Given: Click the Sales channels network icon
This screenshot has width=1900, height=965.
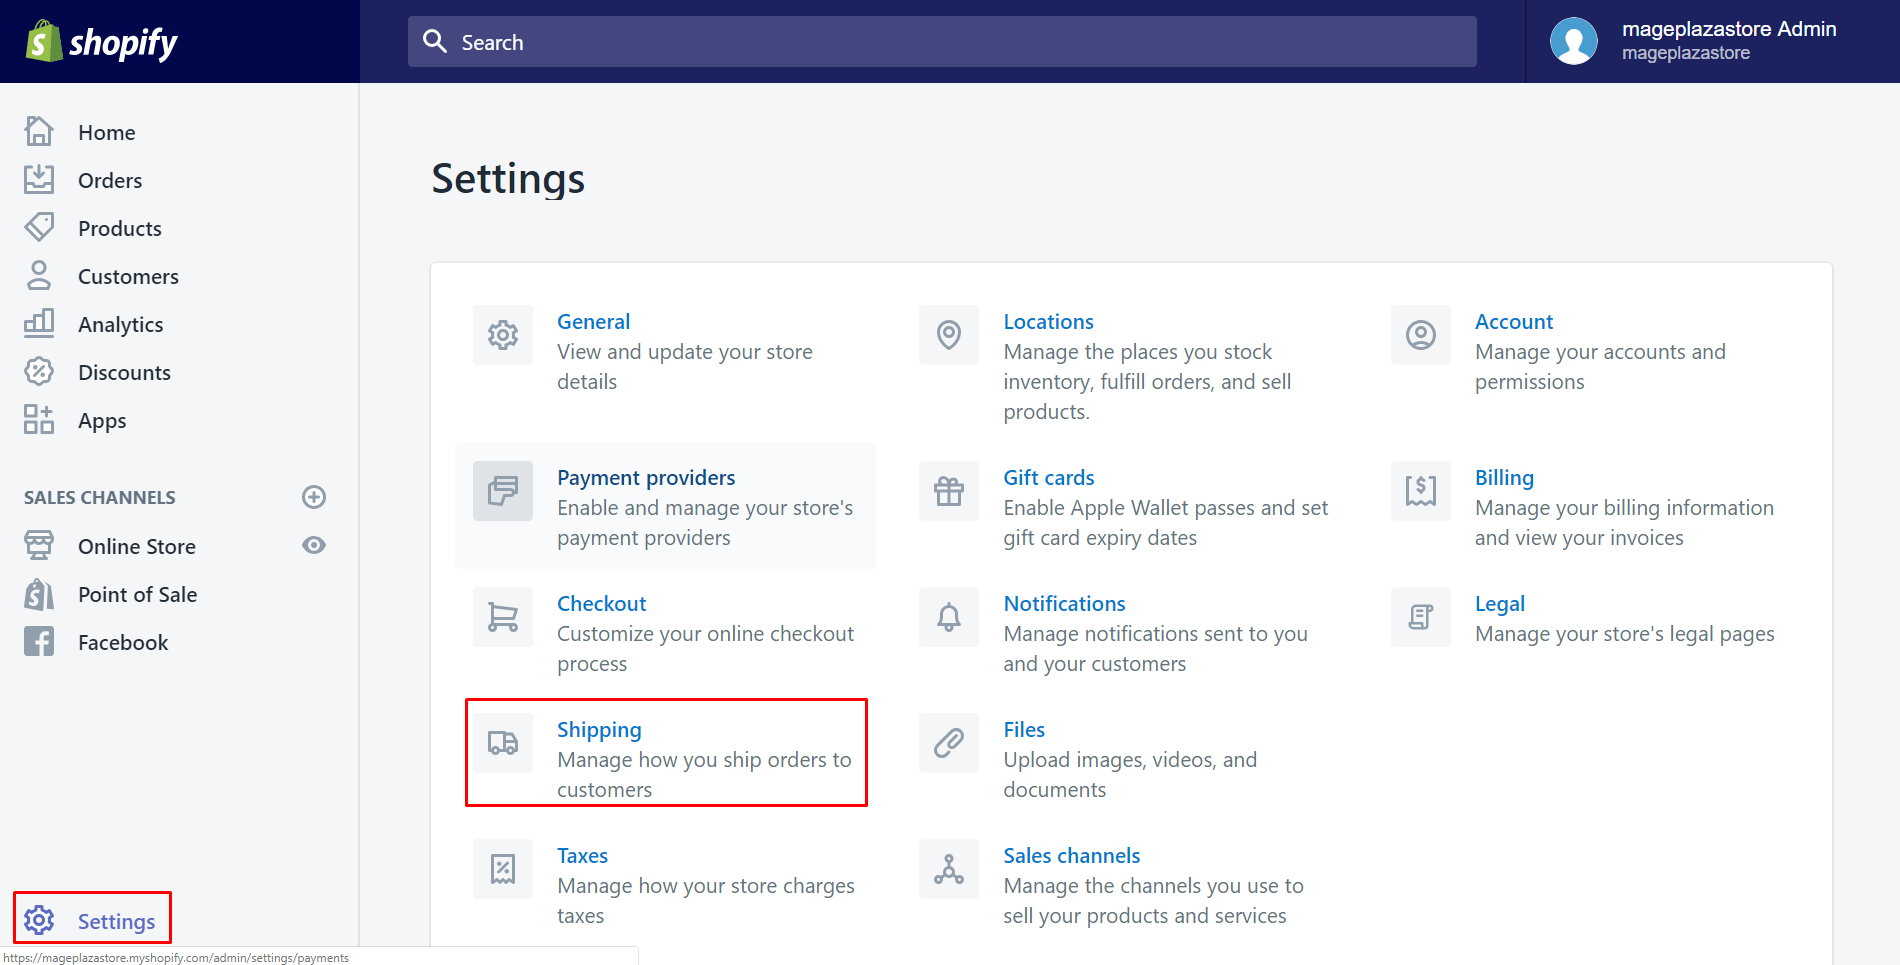Looking at the screenshot, I should point(949,869).
